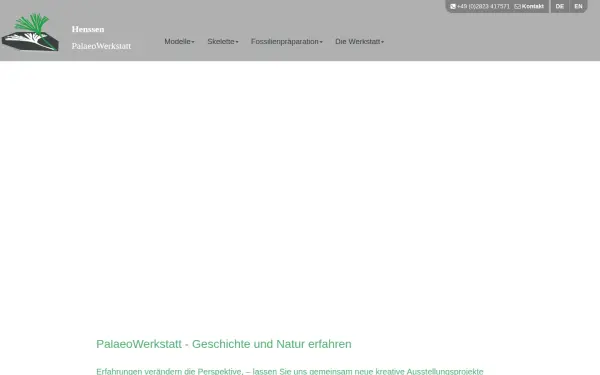Click the PalaeoWerkstatt title in the header
This screenshot has height=375, width=600.
tap(101, 46)
